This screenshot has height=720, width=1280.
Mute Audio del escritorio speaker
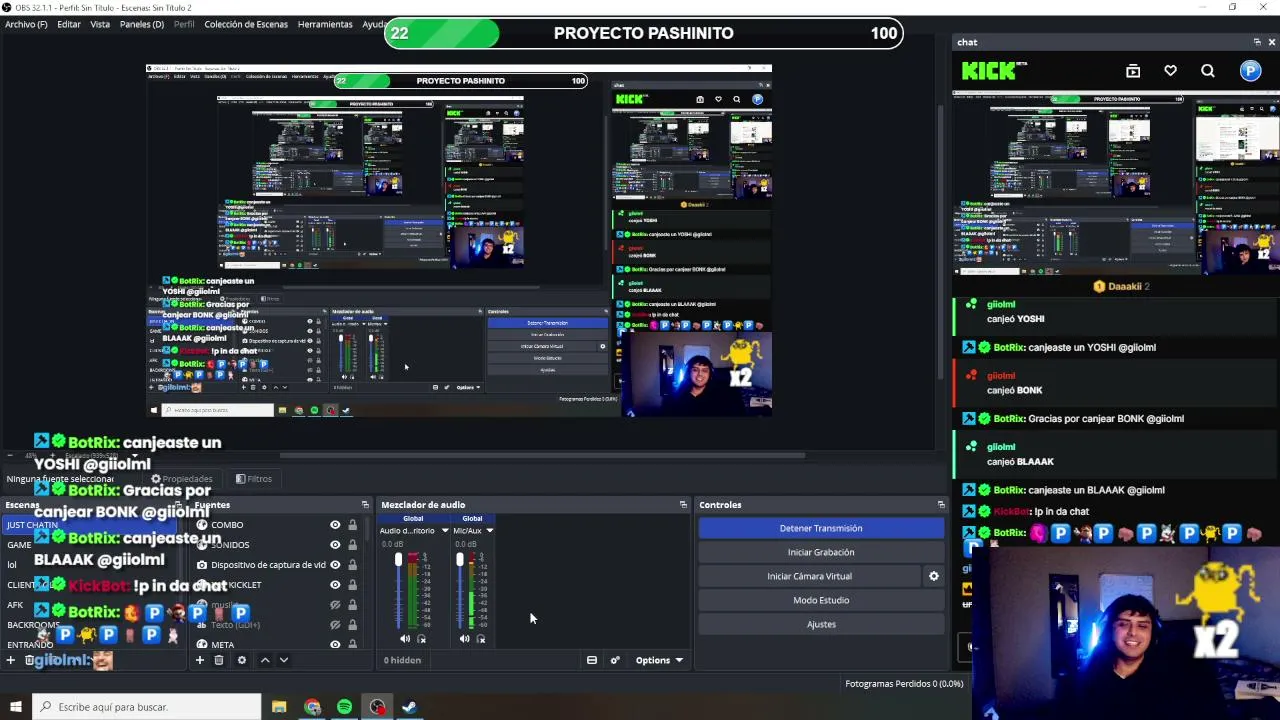[405, 639]
